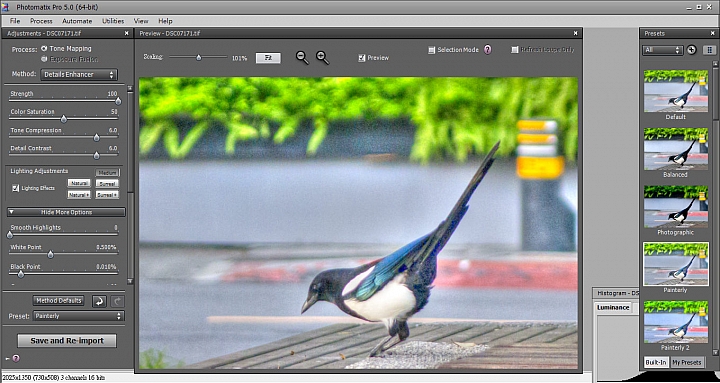Open the Utilities menu

[113, 21]
